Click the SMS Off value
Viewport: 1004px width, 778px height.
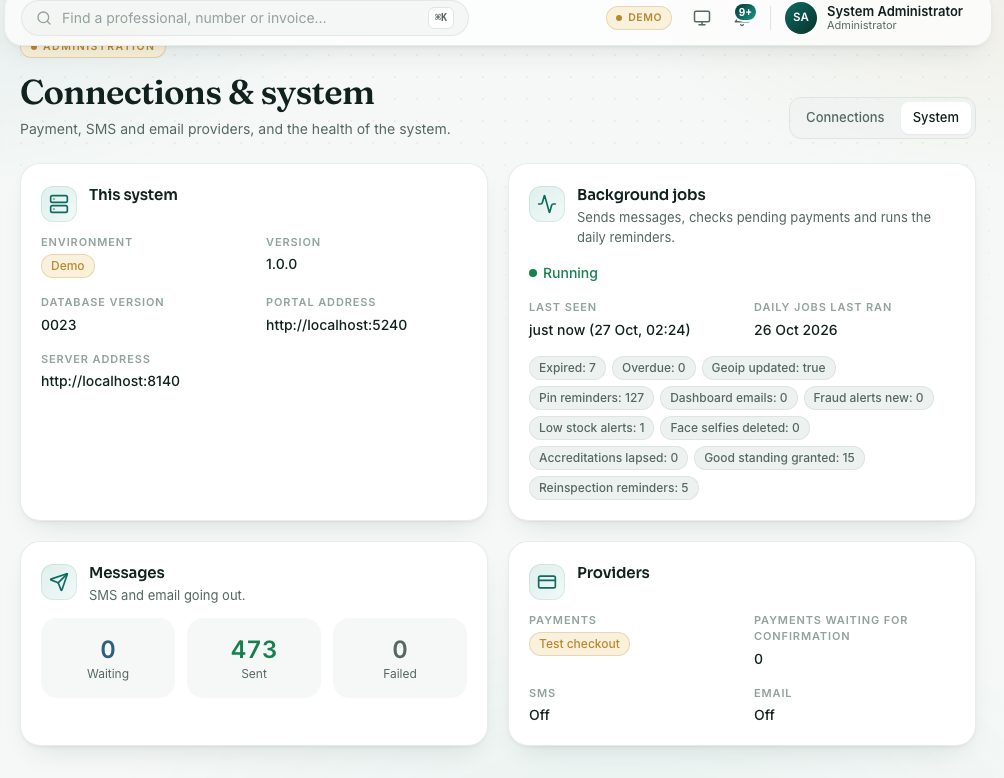(539, 715)
